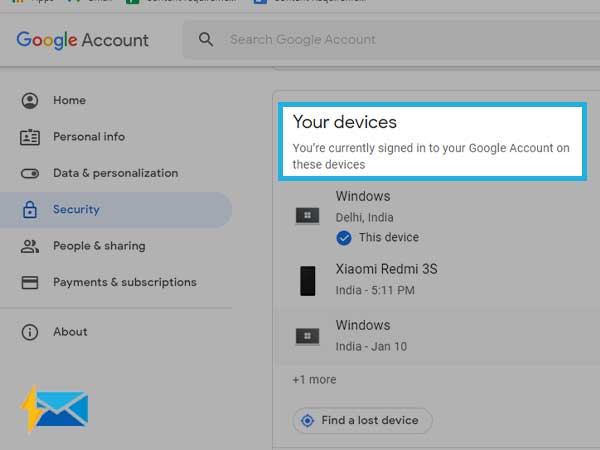The image size is (600, 450).
Task: Focus the Search Google Account field
Action: tap(391, 39)
